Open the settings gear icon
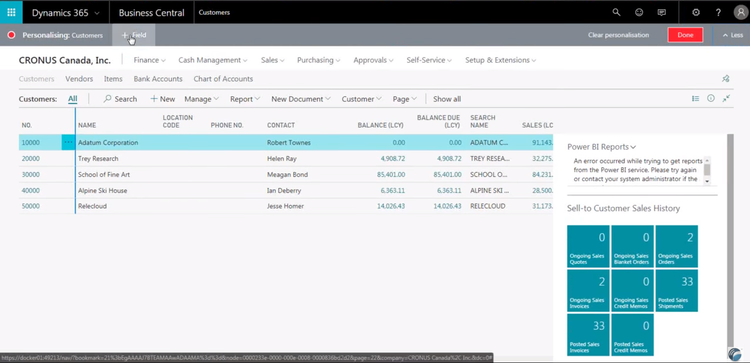This screenshot has height=363, width=750. click(x=696, y=12)
